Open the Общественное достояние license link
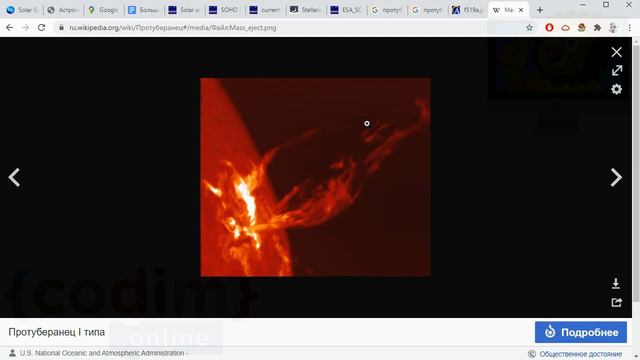This screenshot has height=360, width=640. pos(580,354)
